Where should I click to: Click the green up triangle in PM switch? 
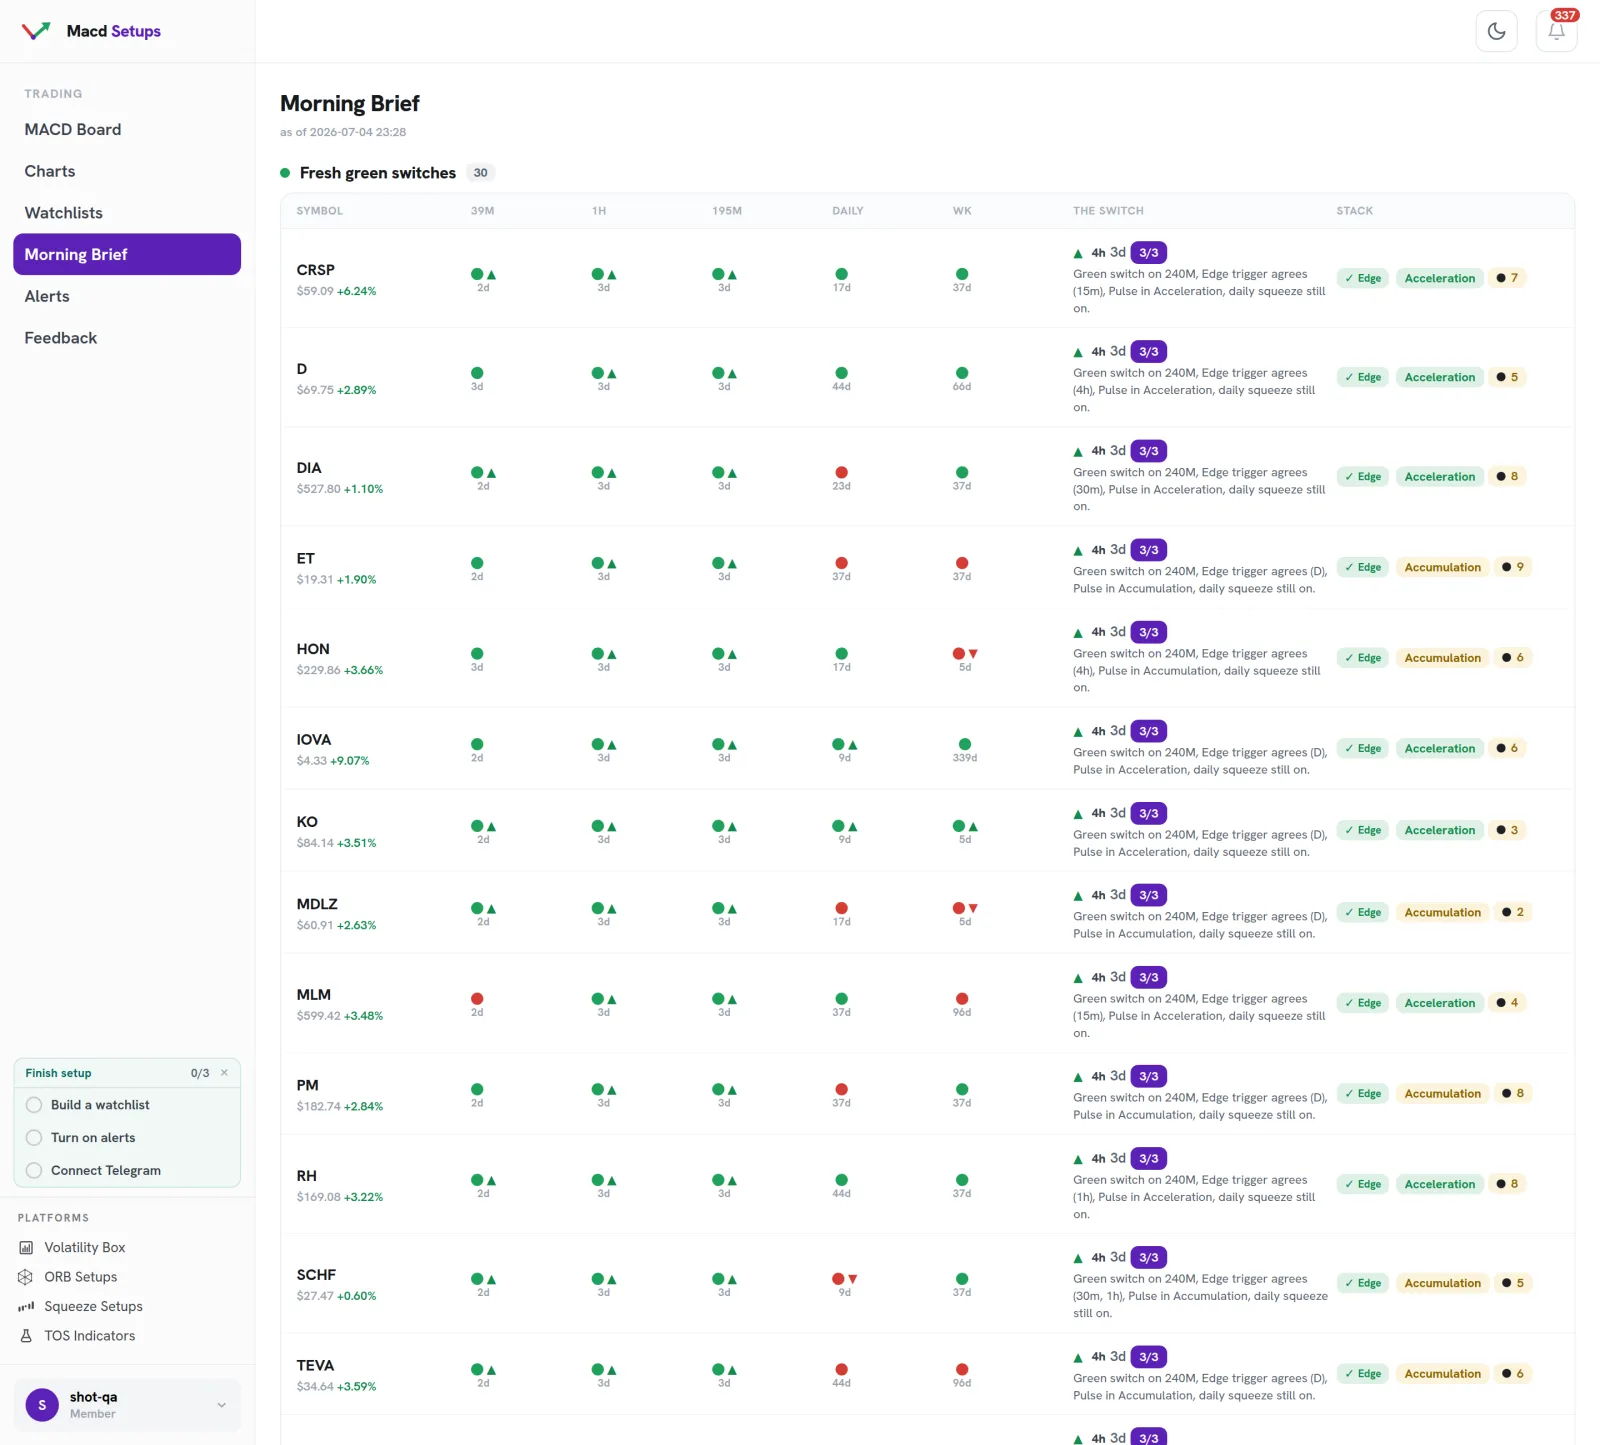coord(1078,1077)
